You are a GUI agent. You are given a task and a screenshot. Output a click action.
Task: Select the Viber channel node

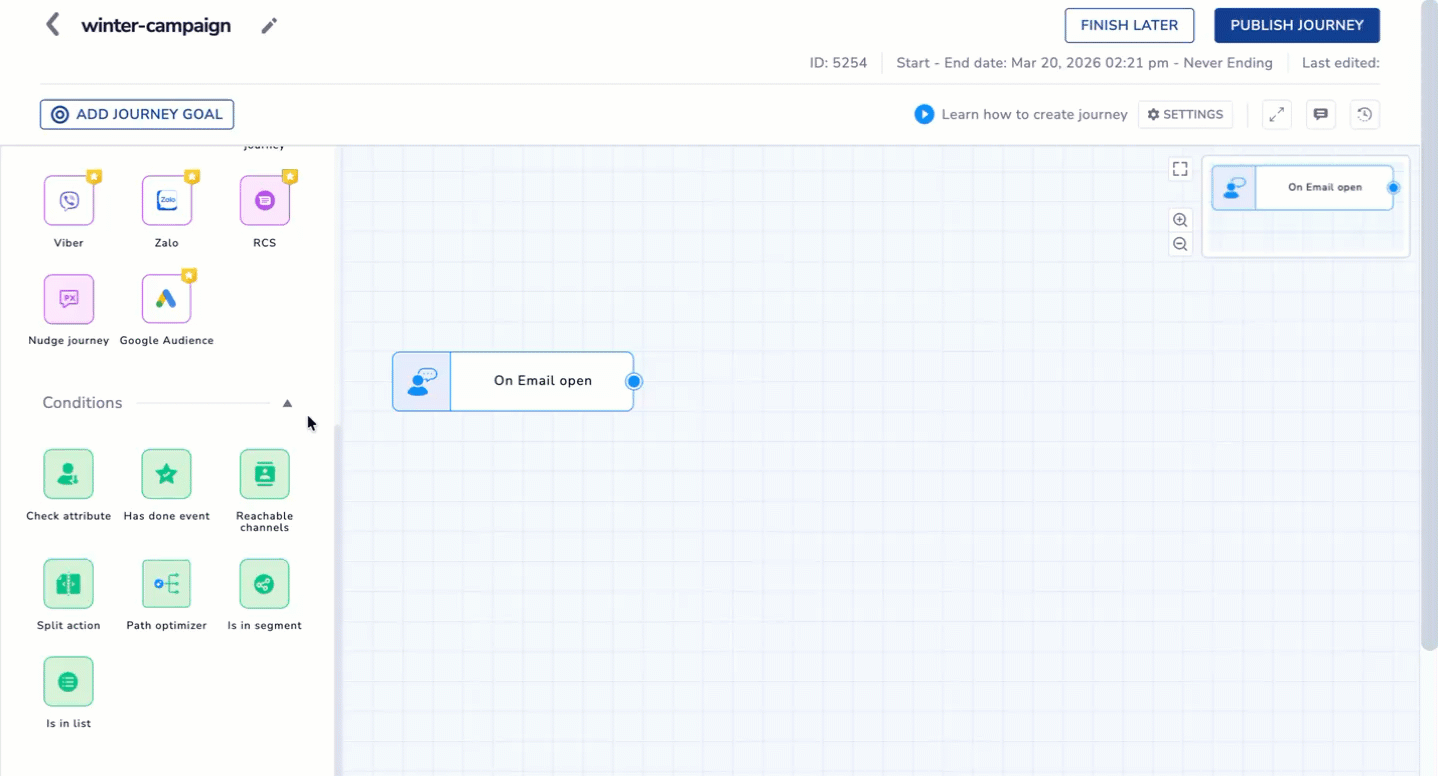pos(68,200)
